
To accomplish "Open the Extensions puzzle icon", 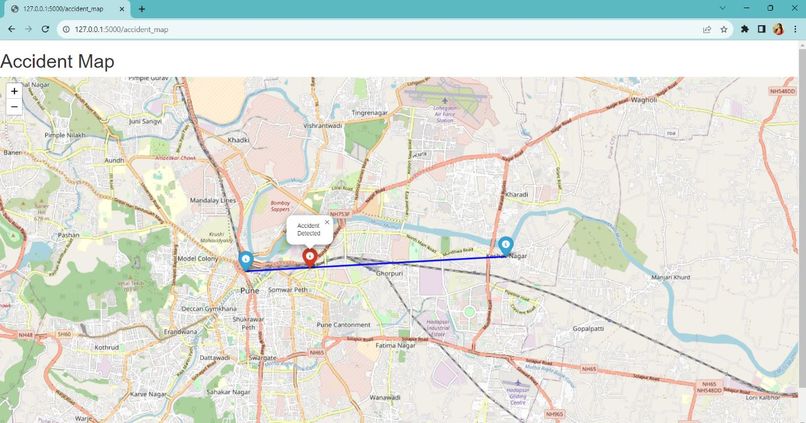I will 744,29.
